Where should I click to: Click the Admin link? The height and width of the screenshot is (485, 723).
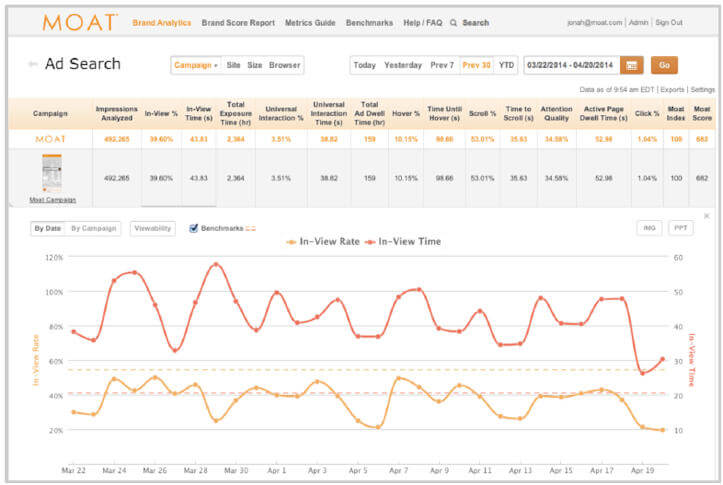coord(638,22)
